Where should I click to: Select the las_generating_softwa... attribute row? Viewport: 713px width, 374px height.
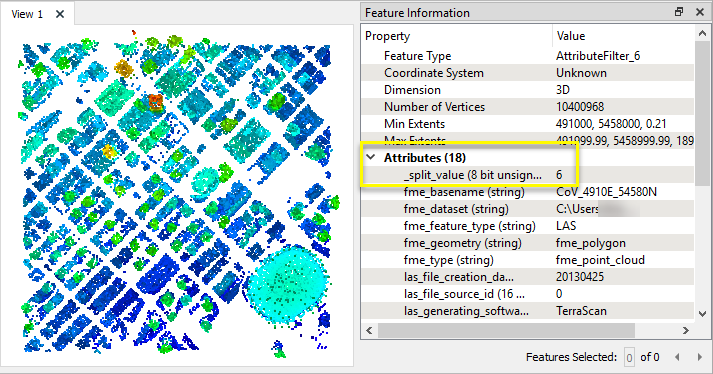coord(527,311)
